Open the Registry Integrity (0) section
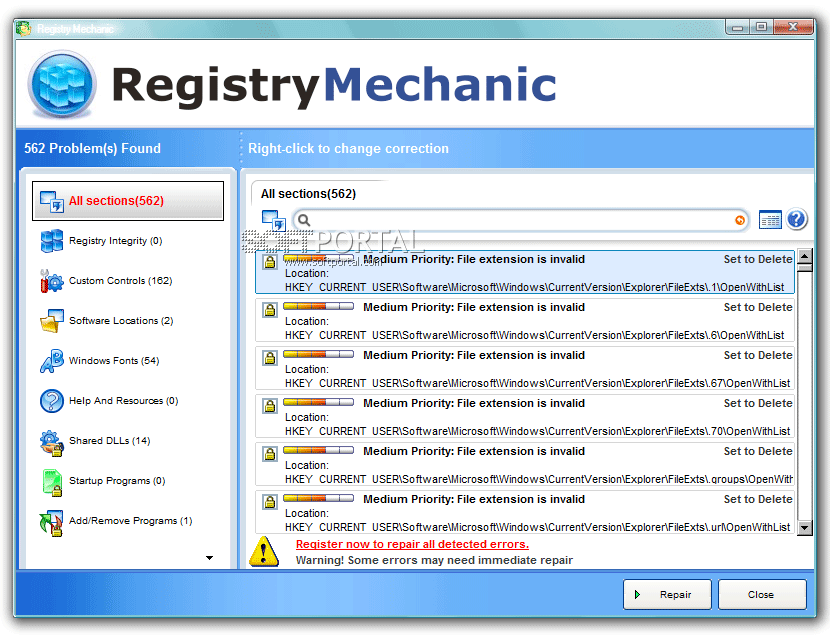This screenshot has width=830, height=636. 115,241
